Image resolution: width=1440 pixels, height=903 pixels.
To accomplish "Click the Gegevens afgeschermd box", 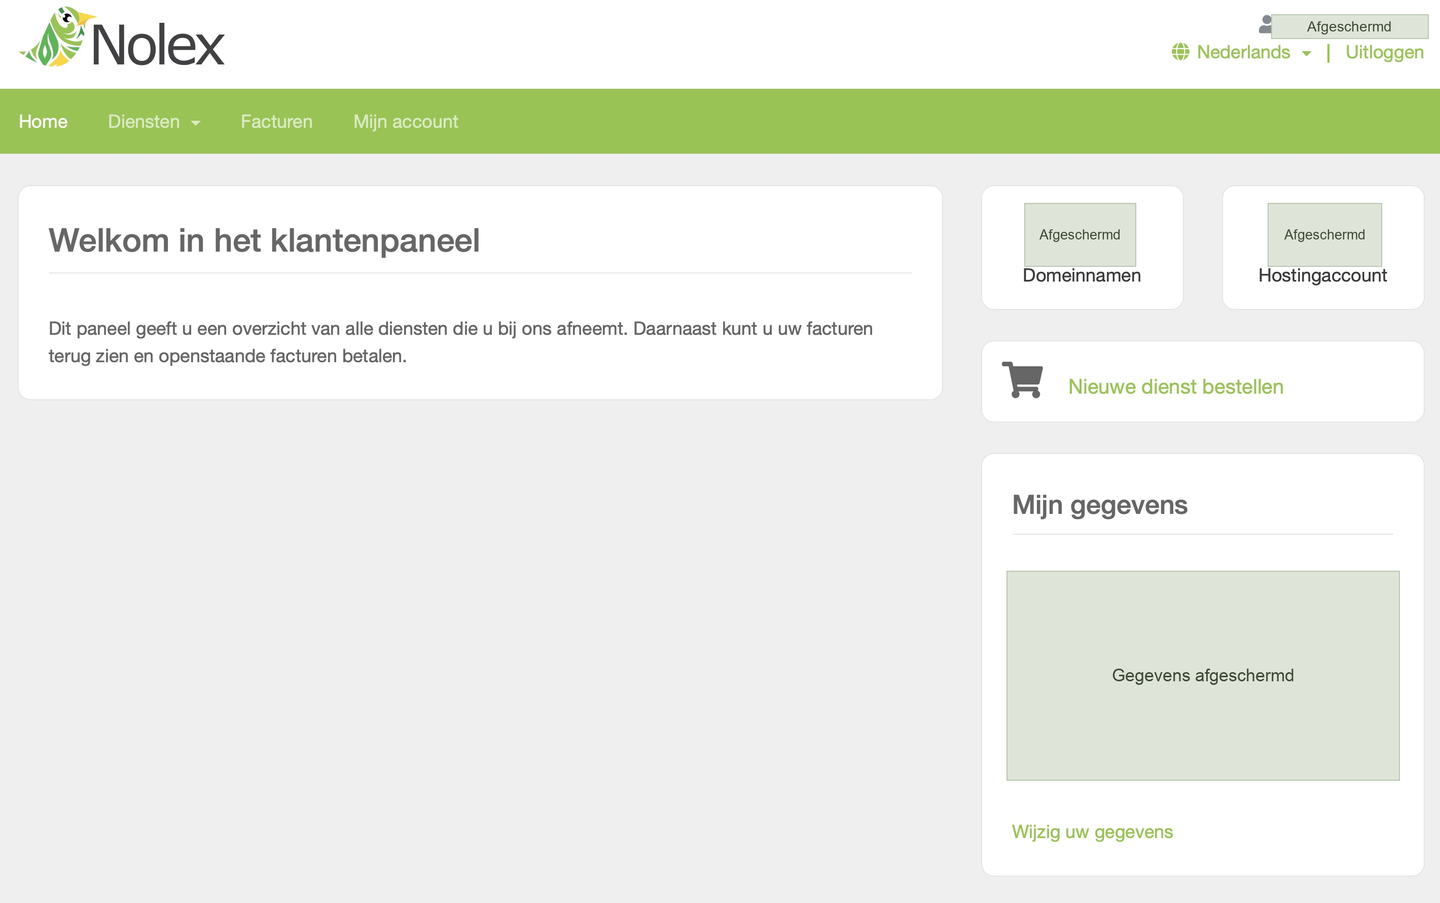I will pyautogui.click(x=1203, y=676).
